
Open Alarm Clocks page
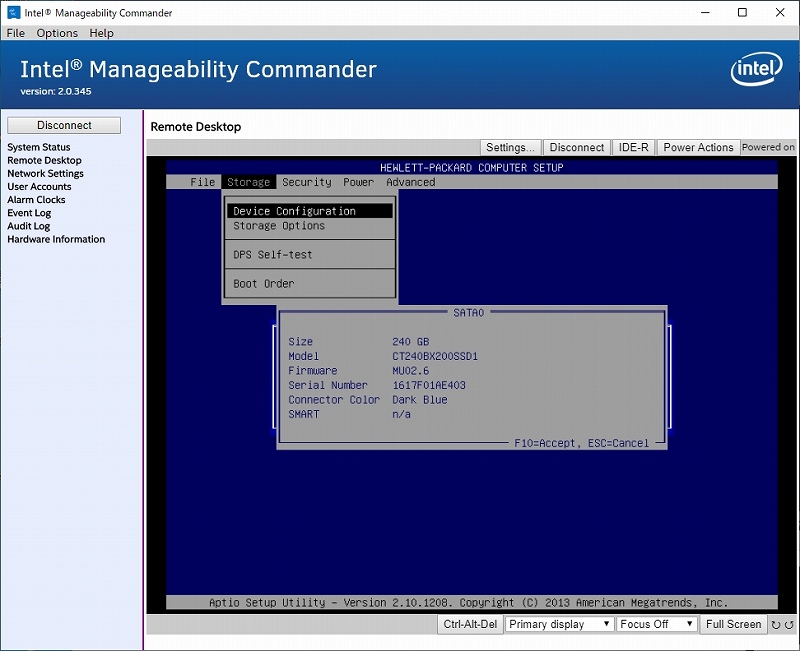pyautogui.click(x=36, y=200)
